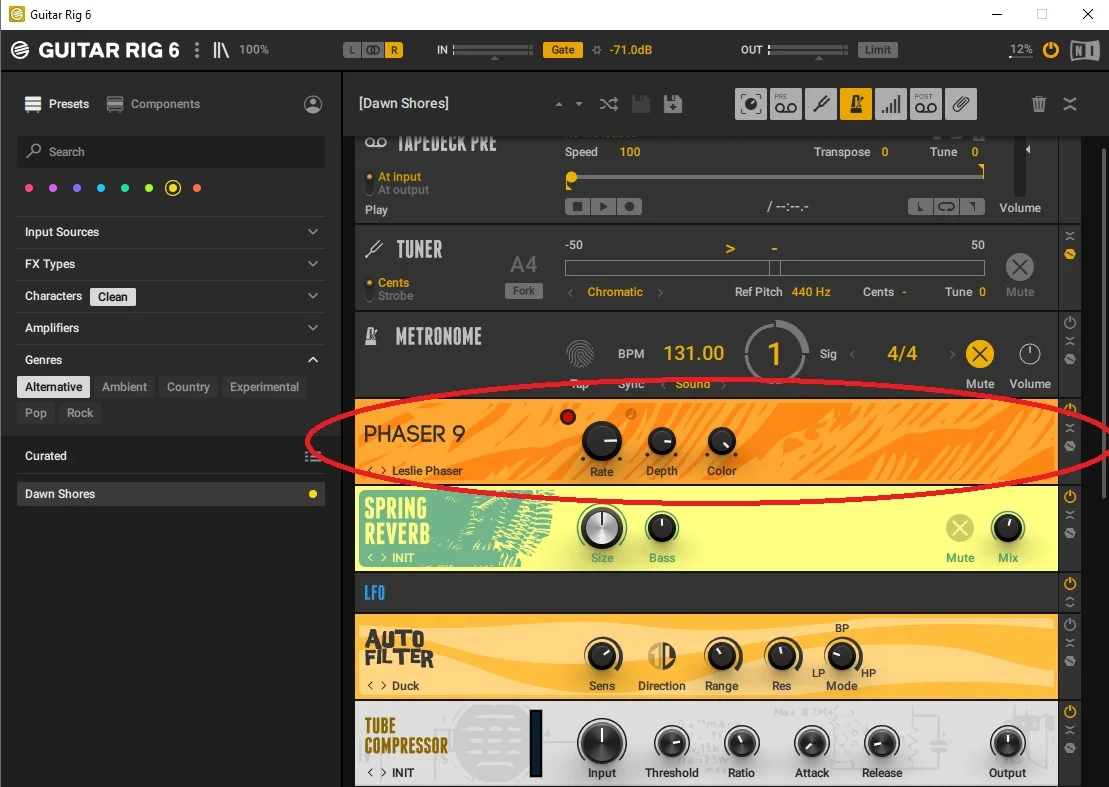This screenshot has width=1109, height=787.
Task: Open the Components tab
Action: point(153,104)
